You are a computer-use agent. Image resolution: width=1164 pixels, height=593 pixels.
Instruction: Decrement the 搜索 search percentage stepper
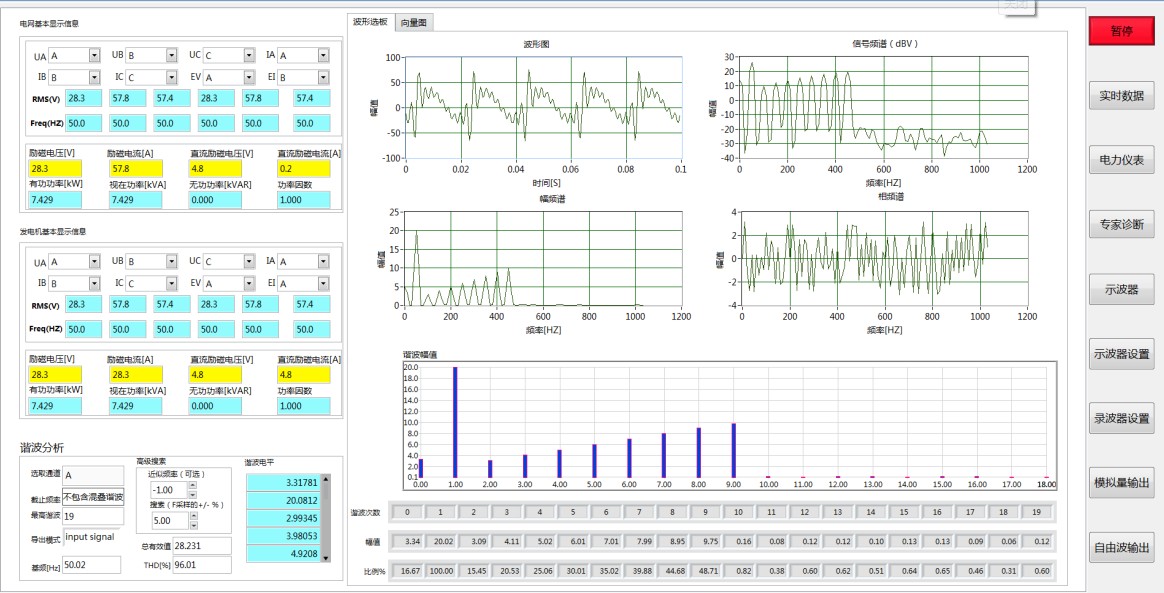192,525
